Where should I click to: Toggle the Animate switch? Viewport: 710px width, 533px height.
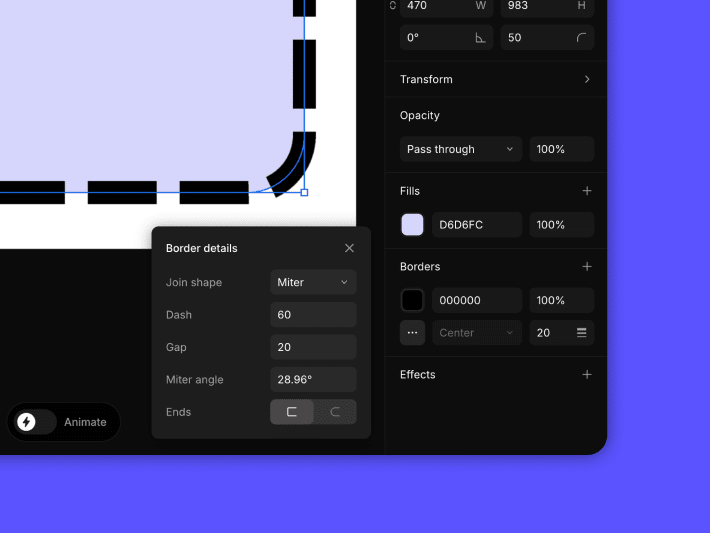click(x=35, y=422)
